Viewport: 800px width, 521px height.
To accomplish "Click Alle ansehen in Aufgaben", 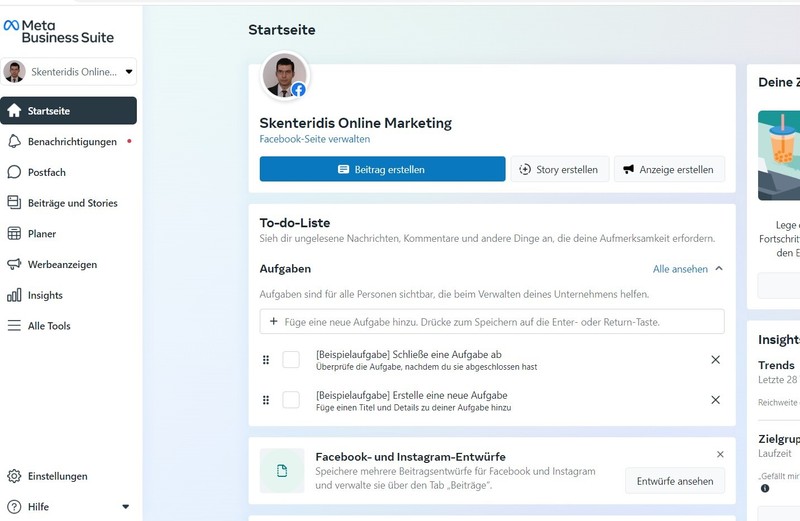I will coord(680,269).
